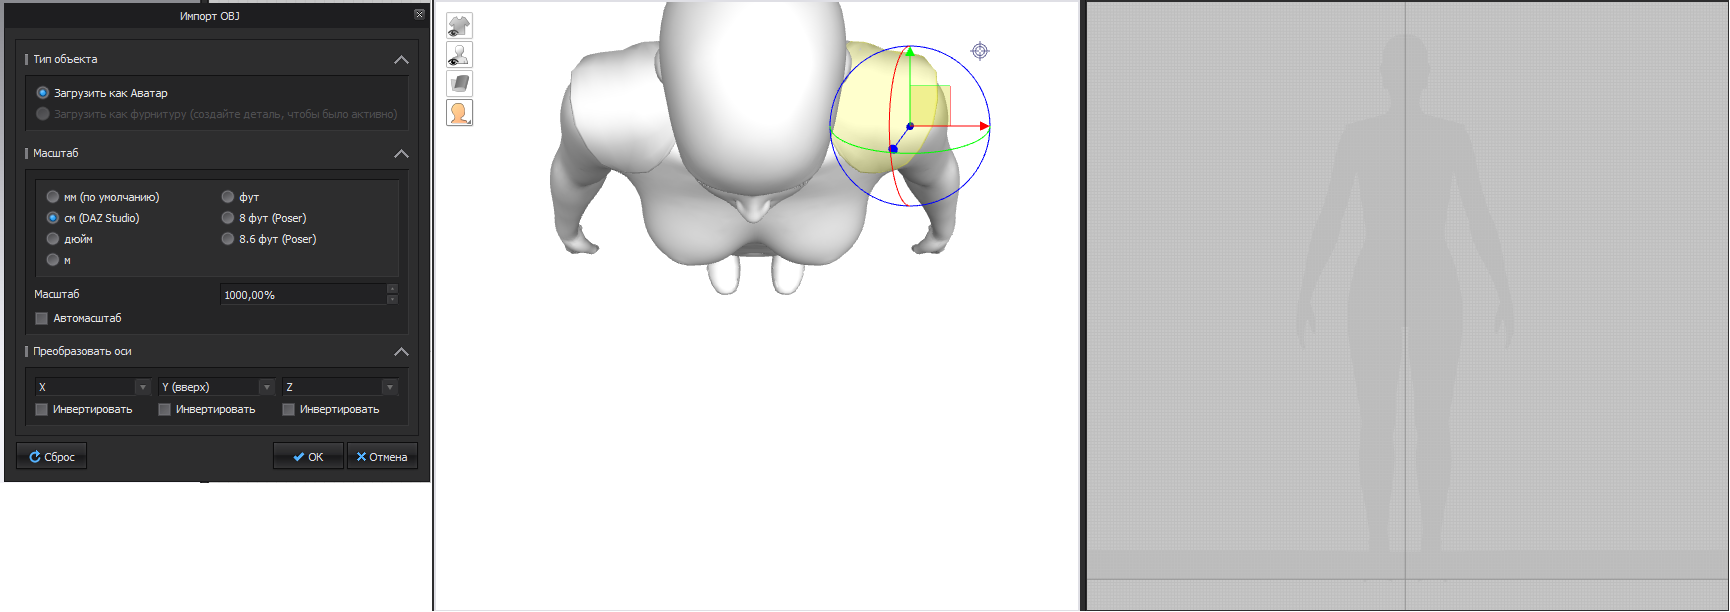The width and height of the screenshot is (1730, 612).
Task: Open the Z axis dropdown
Action: click(340, 387)
